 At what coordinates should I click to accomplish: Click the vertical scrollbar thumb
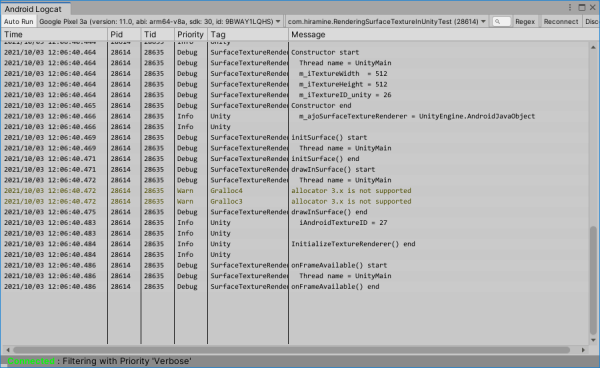pos(593,280)
